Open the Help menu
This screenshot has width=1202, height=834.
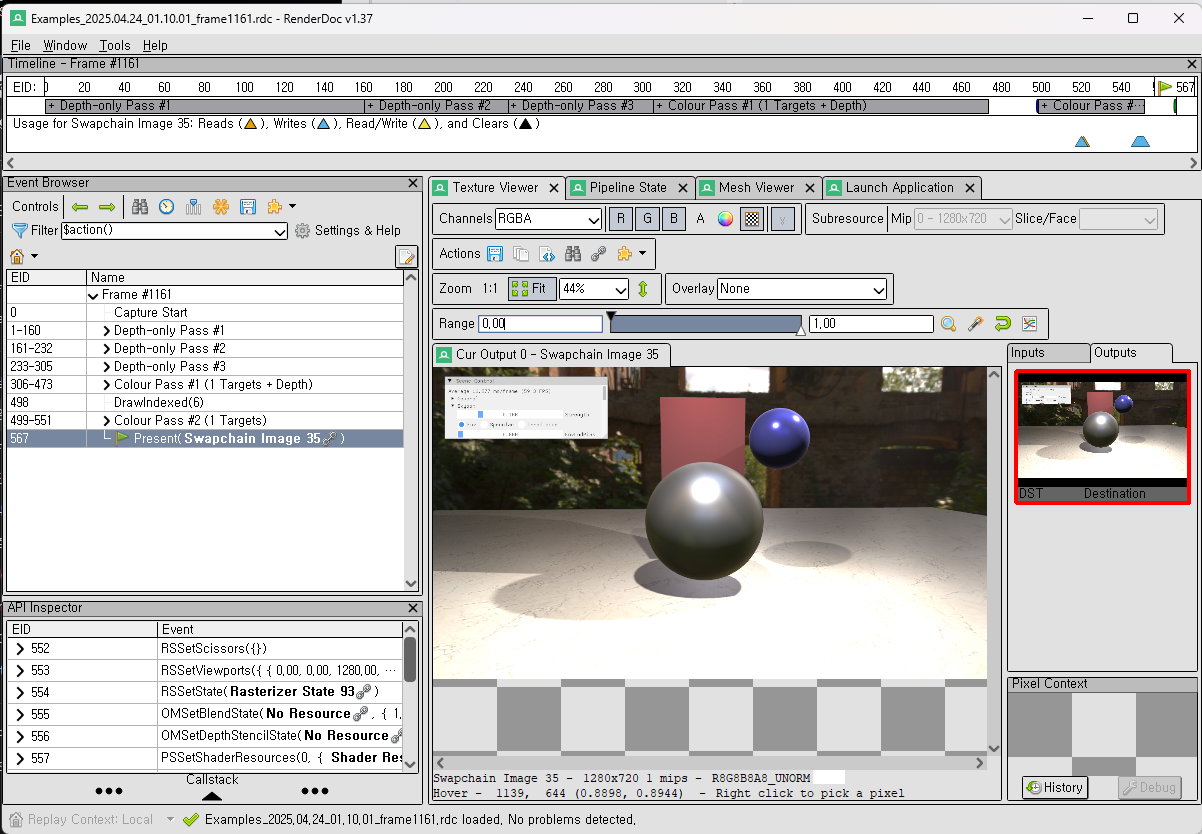(x=155, y=45)
